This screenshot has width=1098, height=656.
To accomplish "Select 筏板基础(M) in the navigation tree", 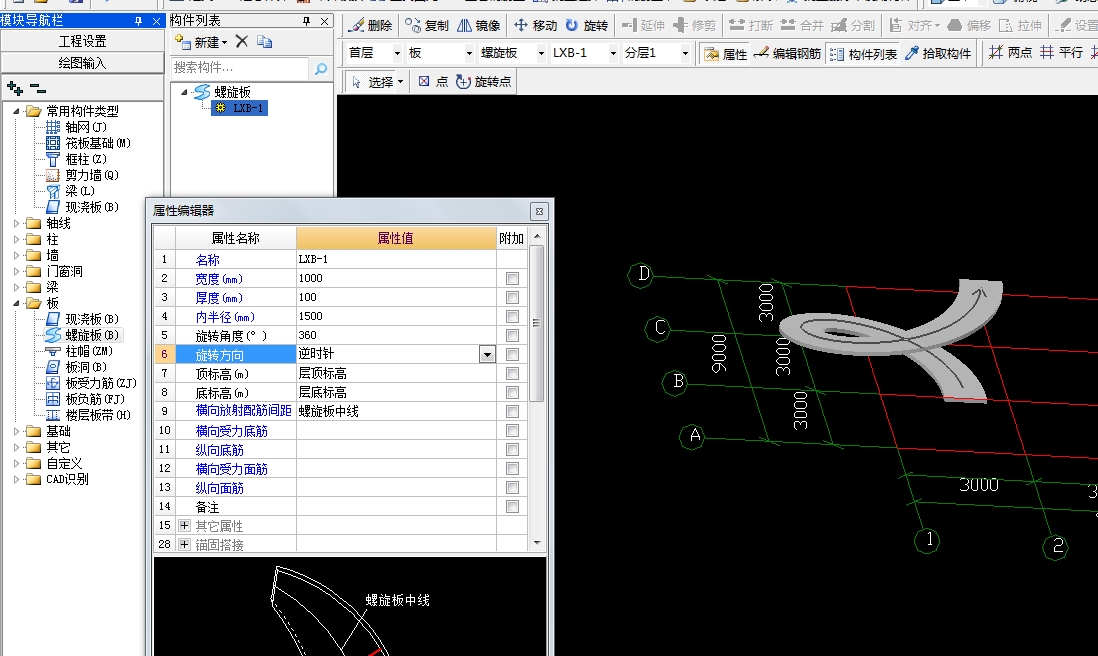I will coord(88,144).
